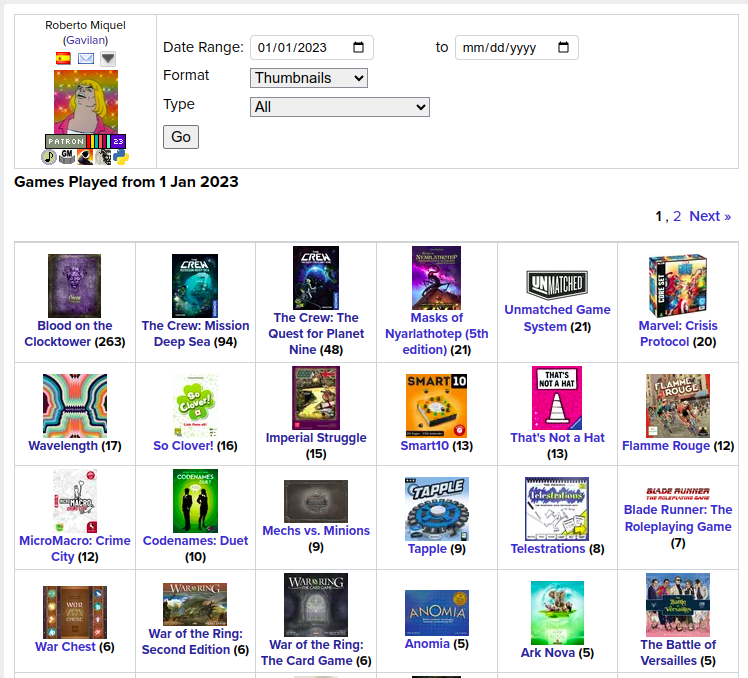Open Unmatched Game System link
Viewport: 748px width, 678px height.
(557, 318)
